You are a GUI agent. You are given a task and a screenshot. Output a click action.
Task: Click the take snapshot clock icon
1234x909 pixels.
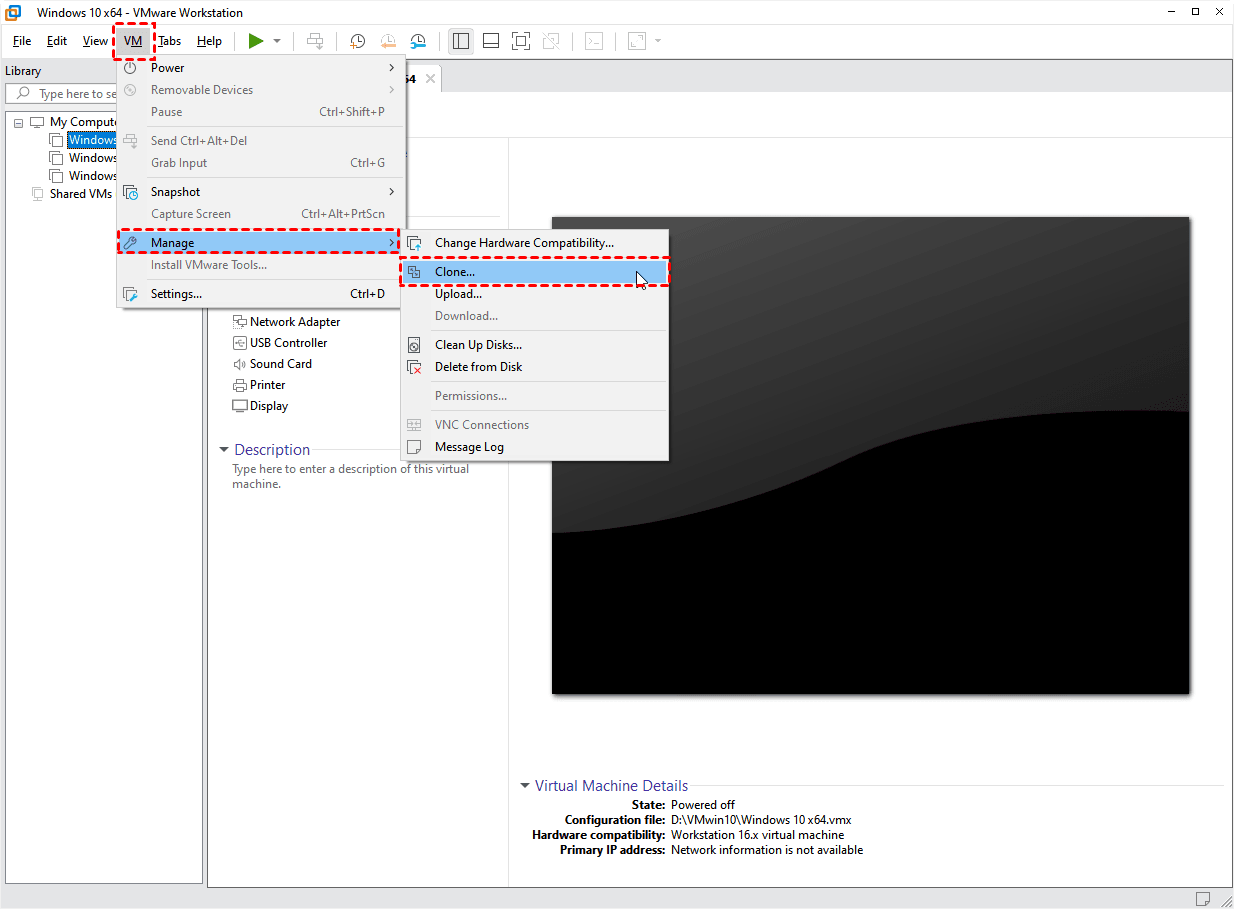(357, 41)
